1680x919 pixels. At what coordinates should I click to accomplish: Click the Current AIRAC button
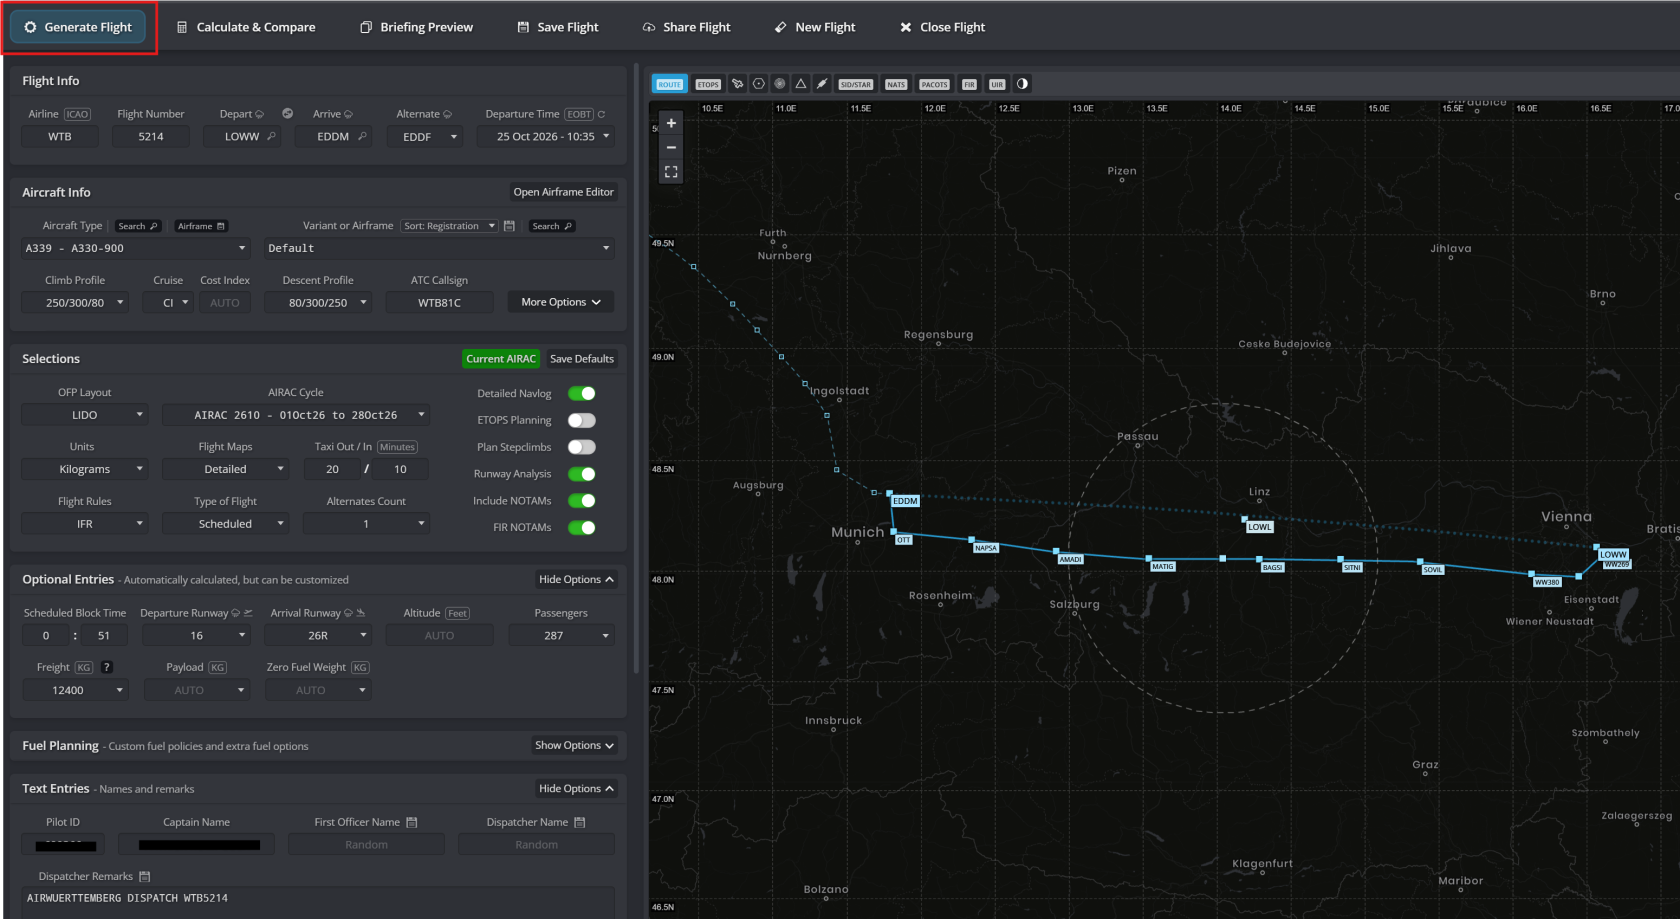[501, 359]
